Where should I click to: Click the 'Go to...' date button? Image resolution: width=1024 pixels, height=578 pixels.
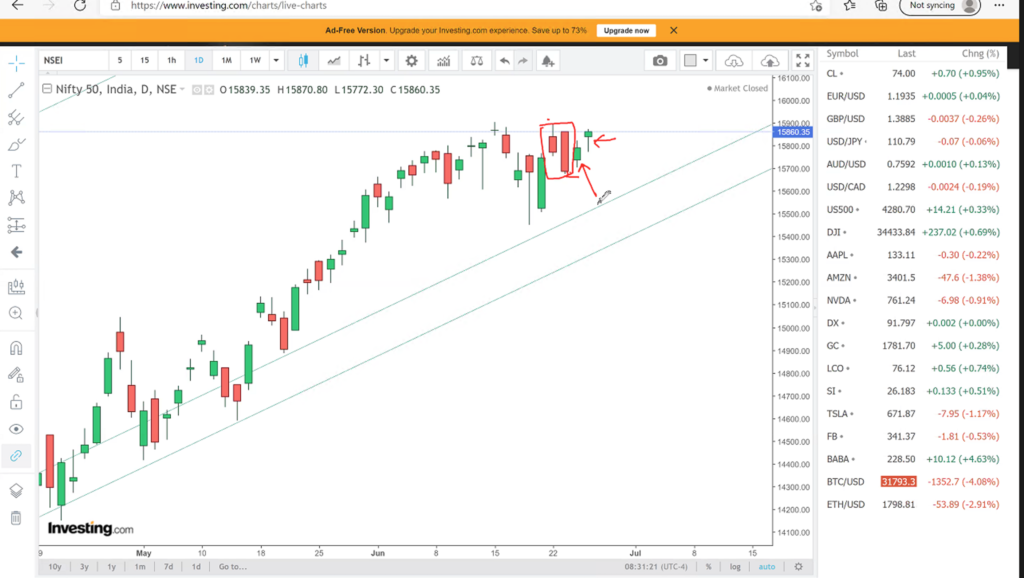pyautogui.click(x=231, y=567)
